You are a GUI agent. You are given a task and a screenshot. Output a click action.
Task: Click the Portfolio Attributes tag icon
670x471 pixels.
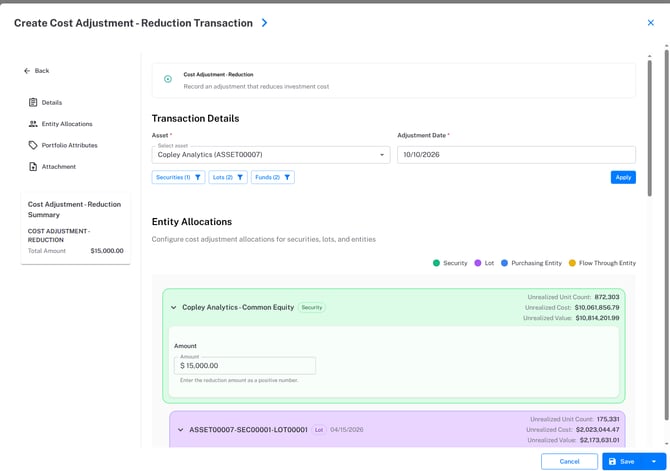coord(33,145)
